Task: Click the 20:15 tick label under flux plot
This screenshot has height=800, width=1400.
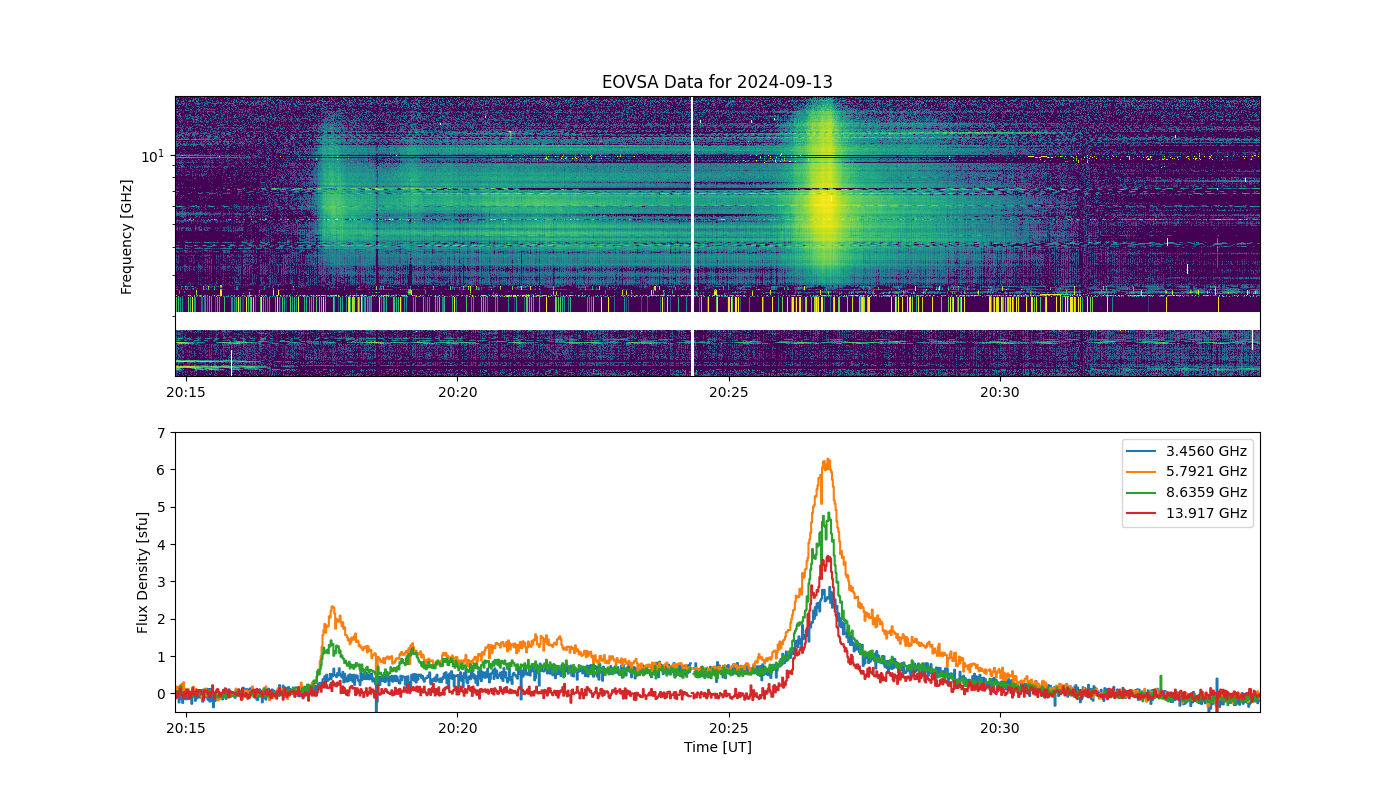Action: tap(186, 728)
